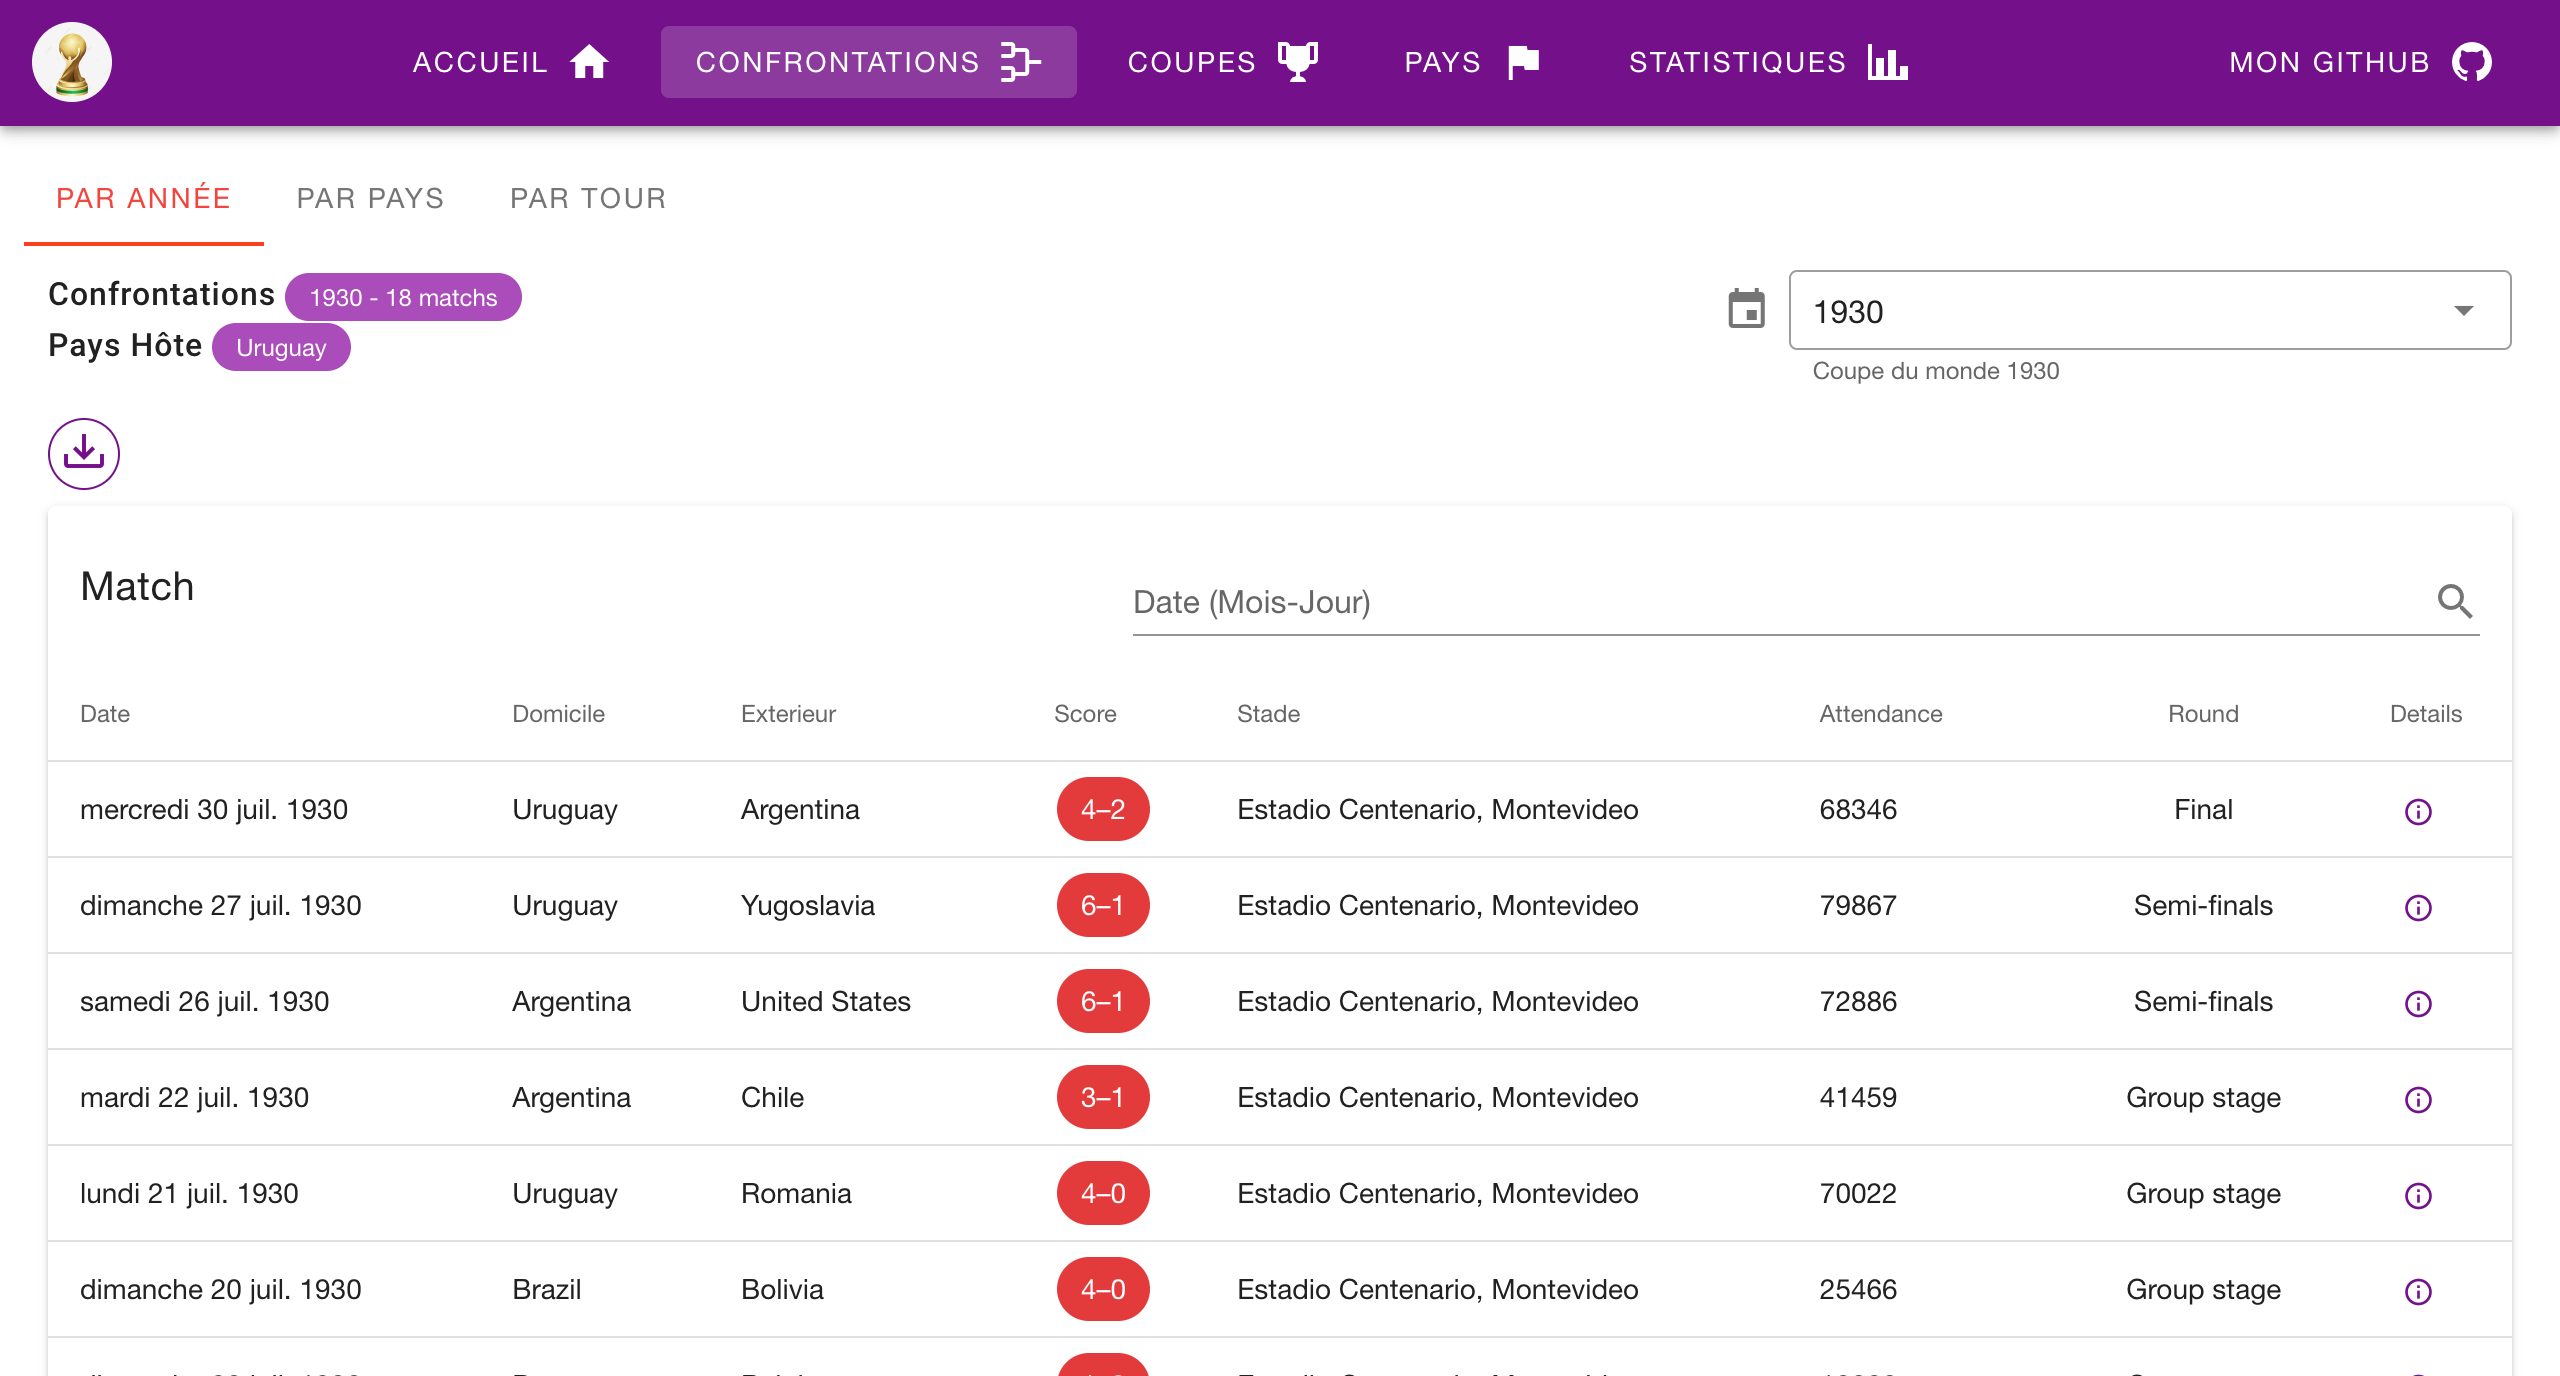Go to Accueil home page
The image size is (2560, 1376).
[510, 62]
